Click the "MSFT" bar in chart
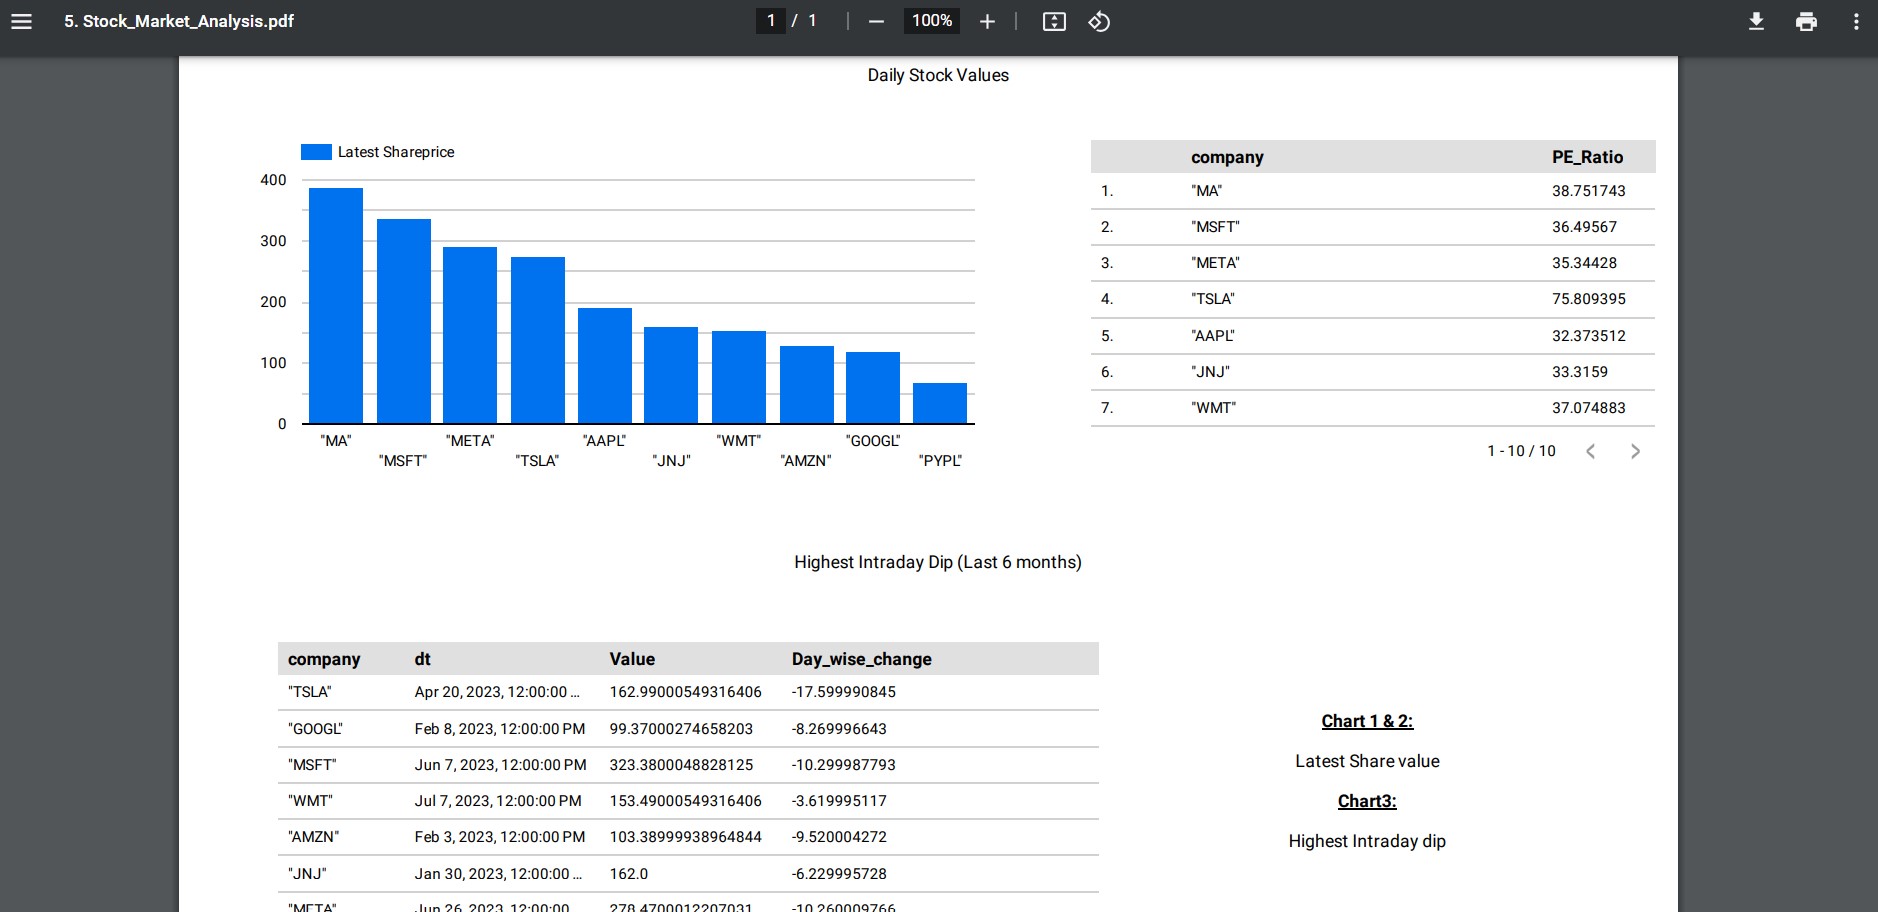This screenshot has width=1878, height=912. (404, 321)
